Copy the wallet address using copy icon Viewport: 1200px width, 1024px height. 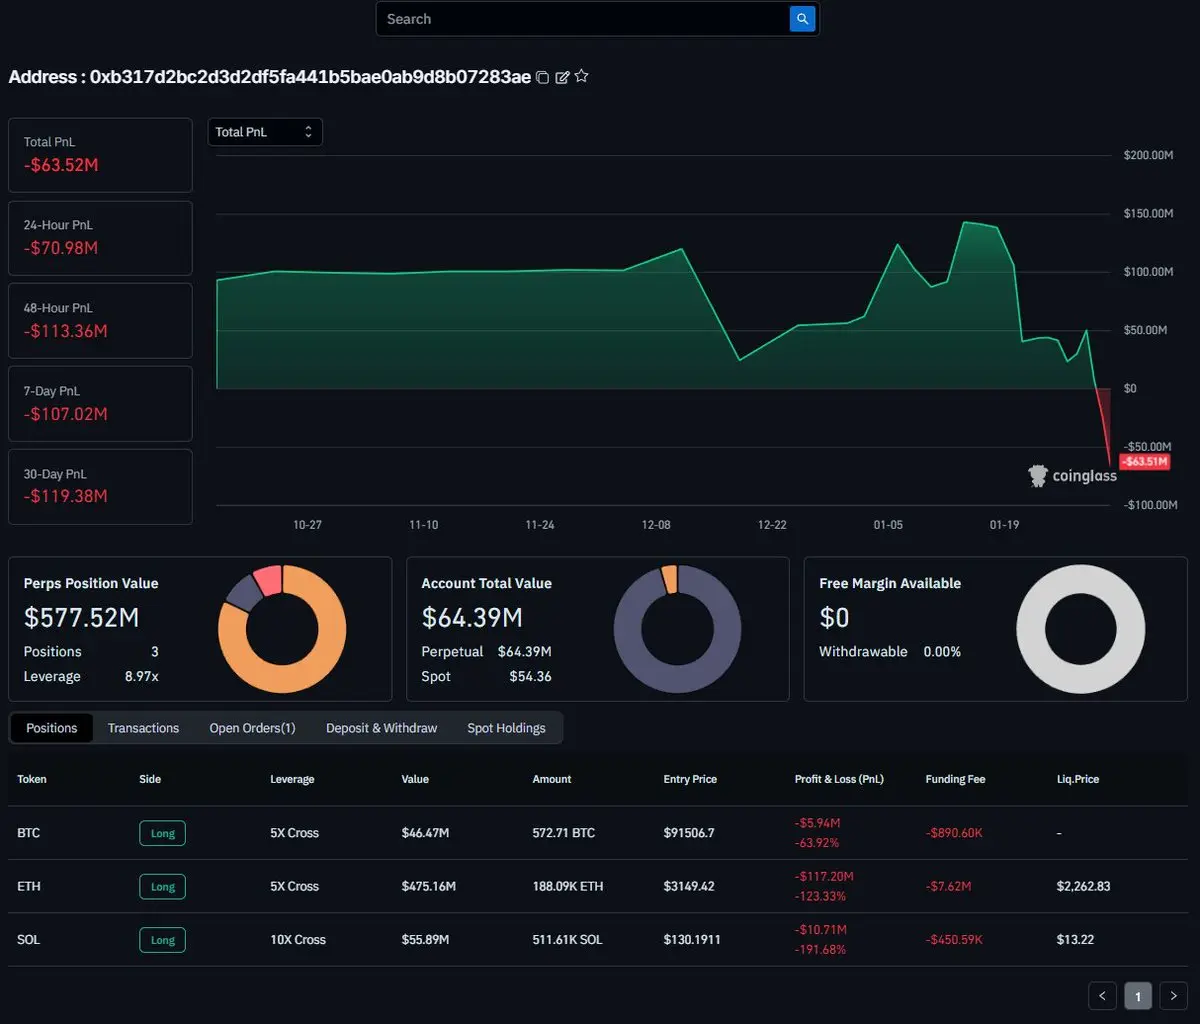(x=543, y=77)
